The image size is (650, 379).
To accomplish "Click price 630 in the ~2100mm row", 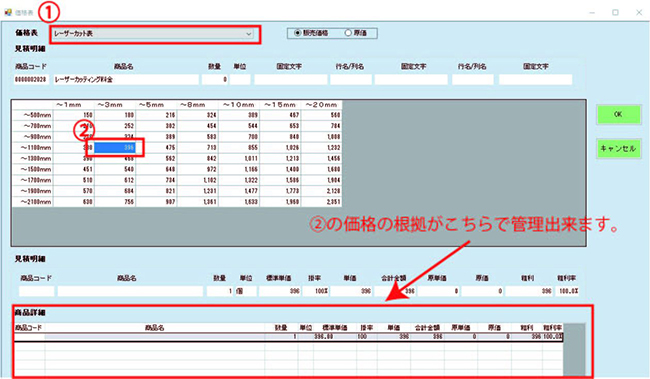I will point(74,202).
